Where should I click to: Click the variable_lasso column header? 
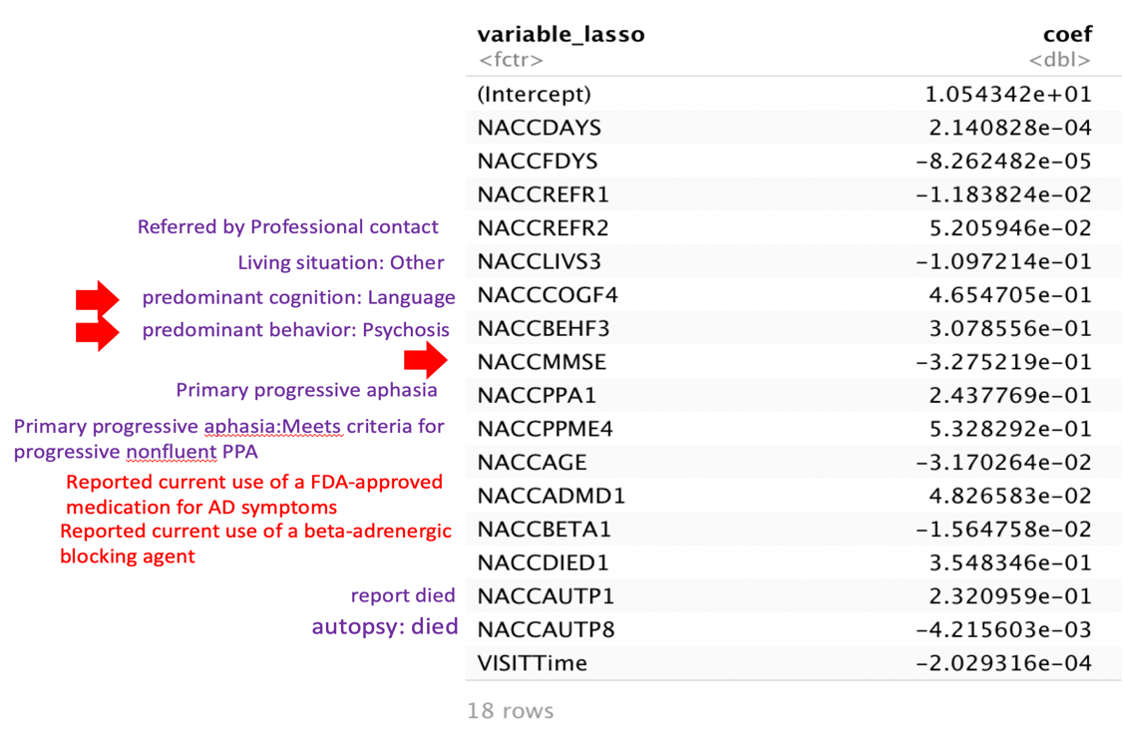point(561,34)
